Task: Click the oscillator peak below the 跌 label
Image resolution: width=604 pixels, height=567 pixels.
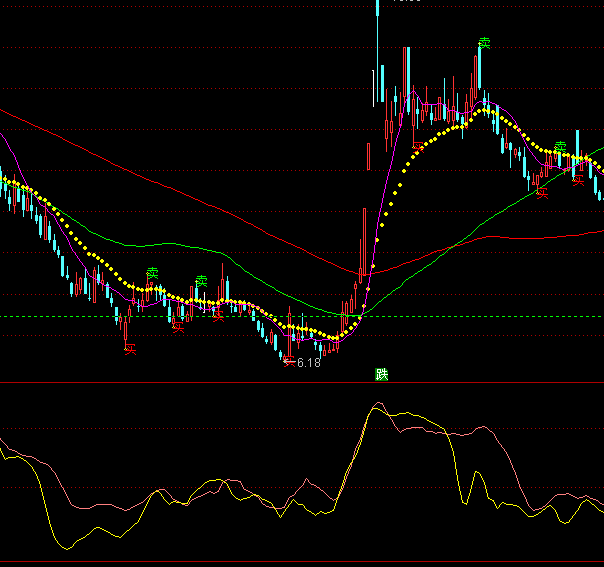Action: pyautogui.click(x=378, y=404)
